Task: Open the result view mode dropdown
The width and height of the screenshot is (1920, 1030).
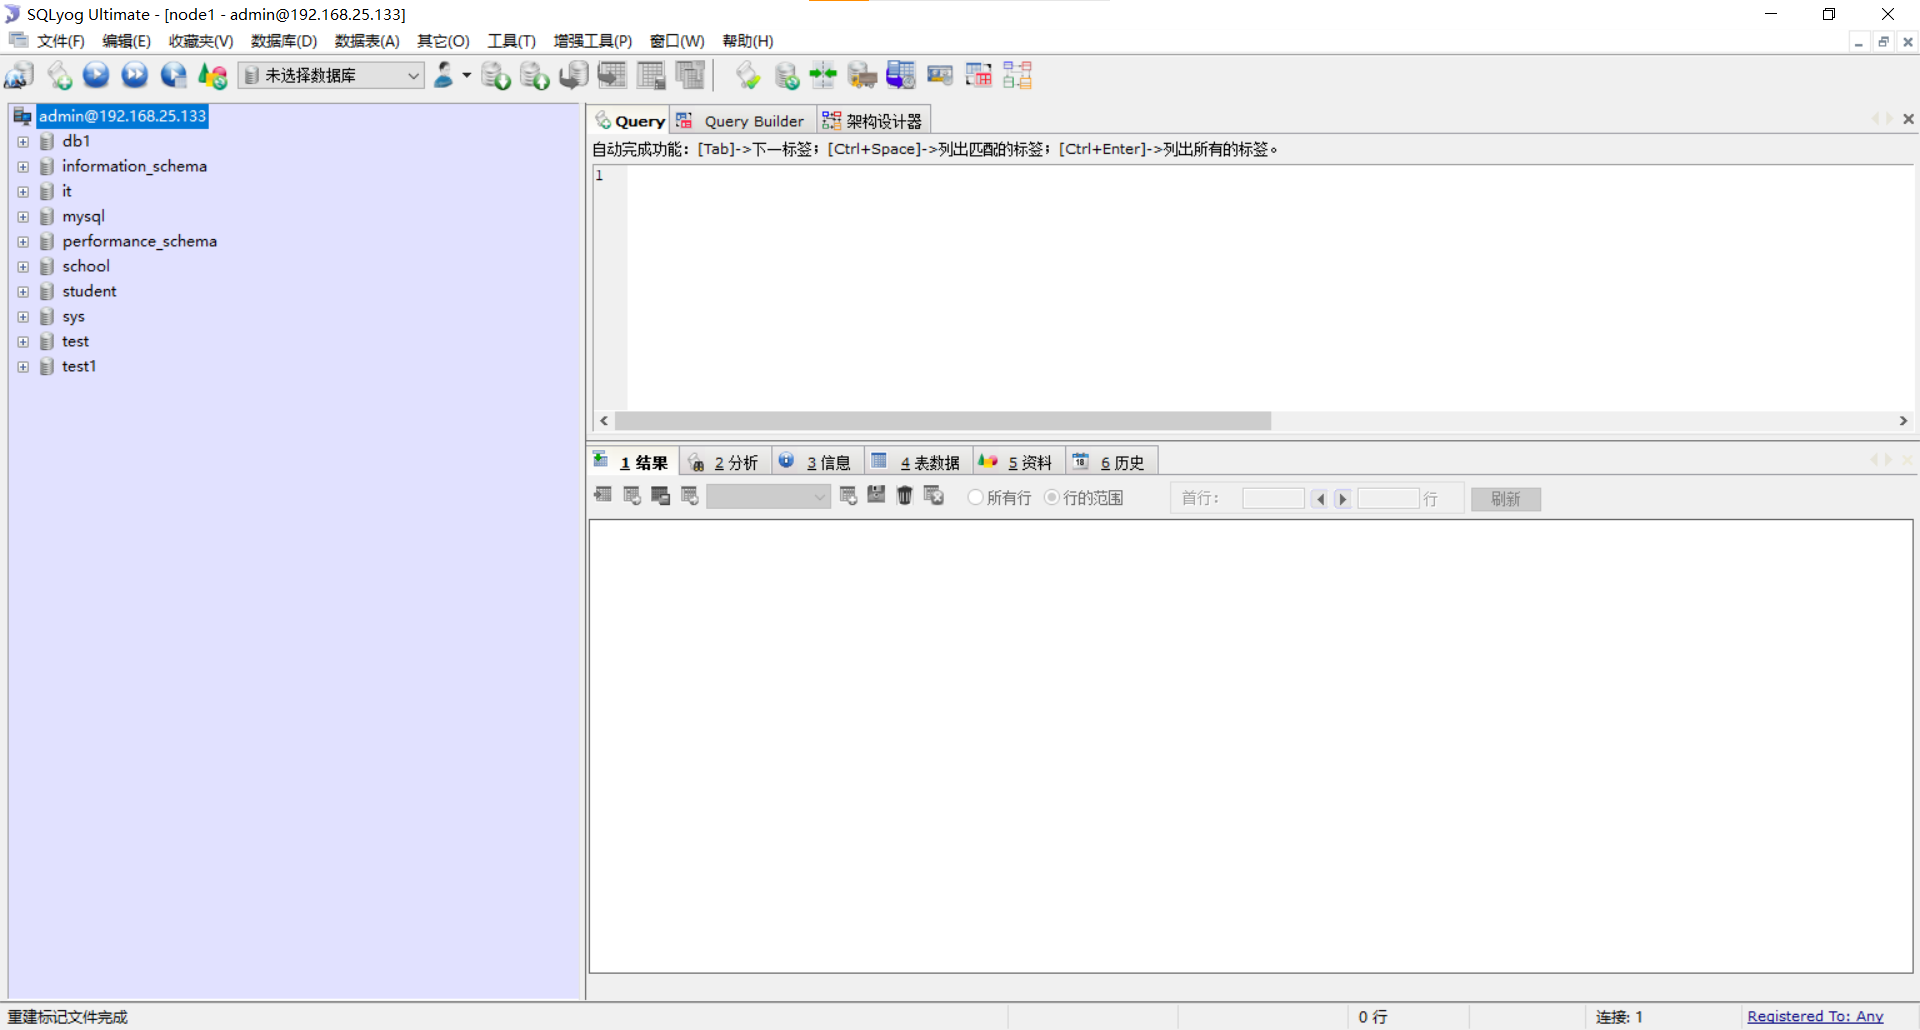Action: [768, 497]
